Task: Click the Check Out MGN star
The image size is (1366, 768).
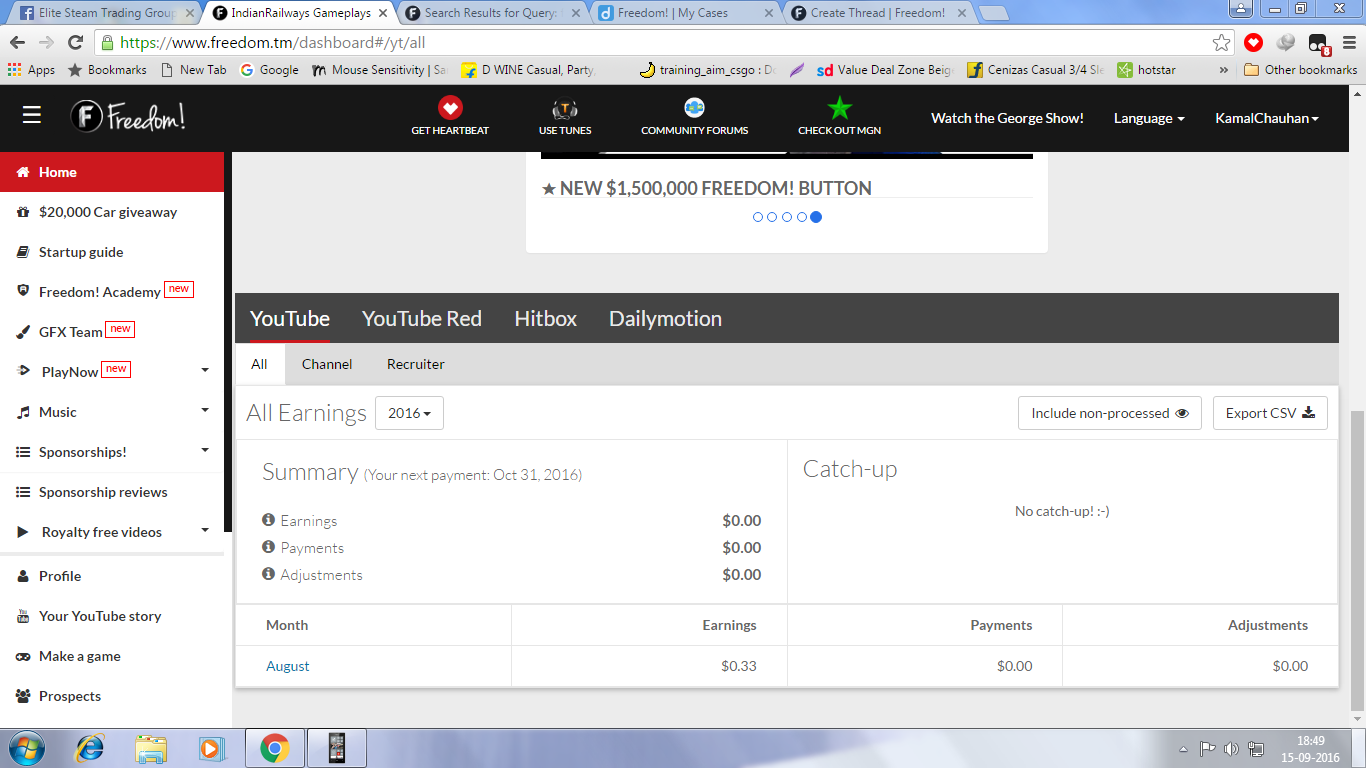Action: (x=839, y=107)
